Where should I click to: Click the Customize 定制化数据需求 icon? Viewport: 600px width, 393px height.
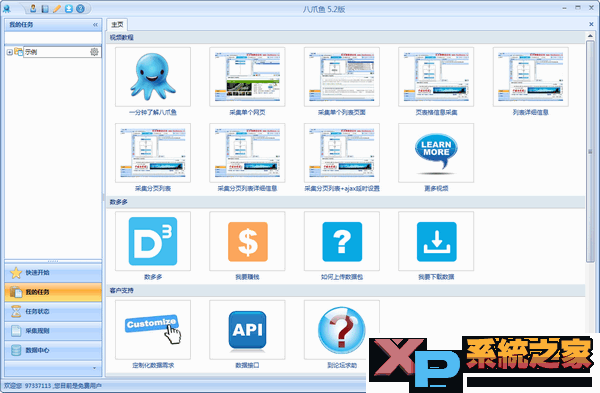pyautogui.click(x=153, y=329)
